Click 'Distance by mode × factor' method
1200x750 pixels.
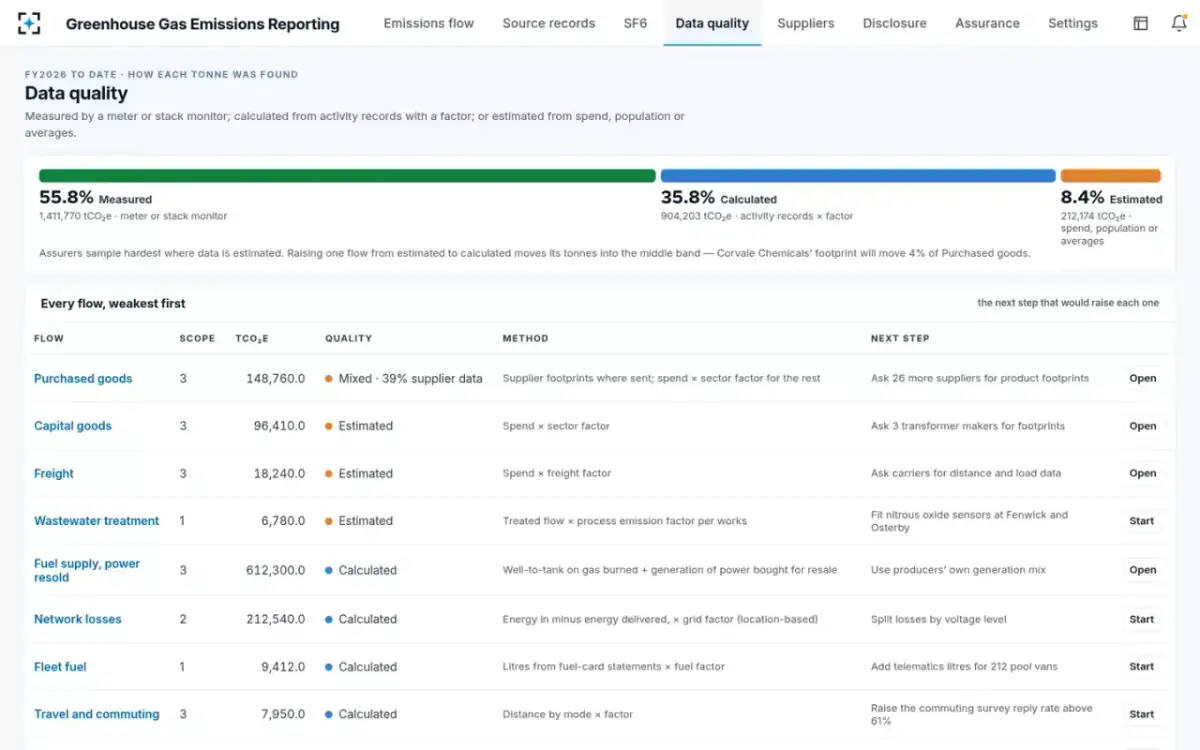pos(568,714)
